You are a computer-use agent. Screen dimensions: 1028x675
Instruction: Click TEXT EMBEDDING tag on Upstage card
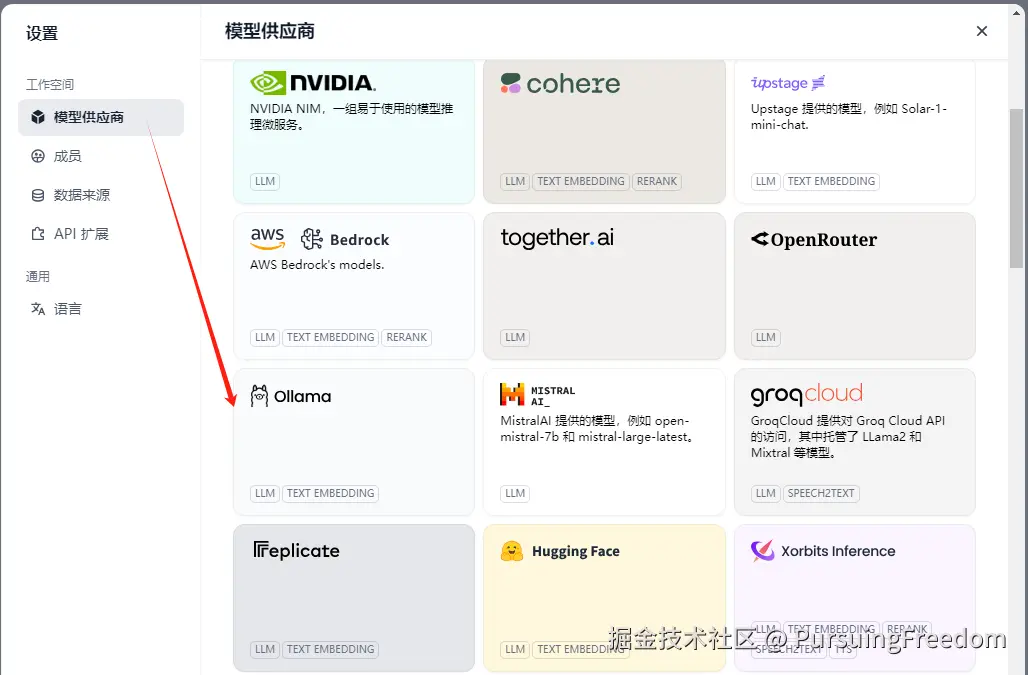coord(831,182)
